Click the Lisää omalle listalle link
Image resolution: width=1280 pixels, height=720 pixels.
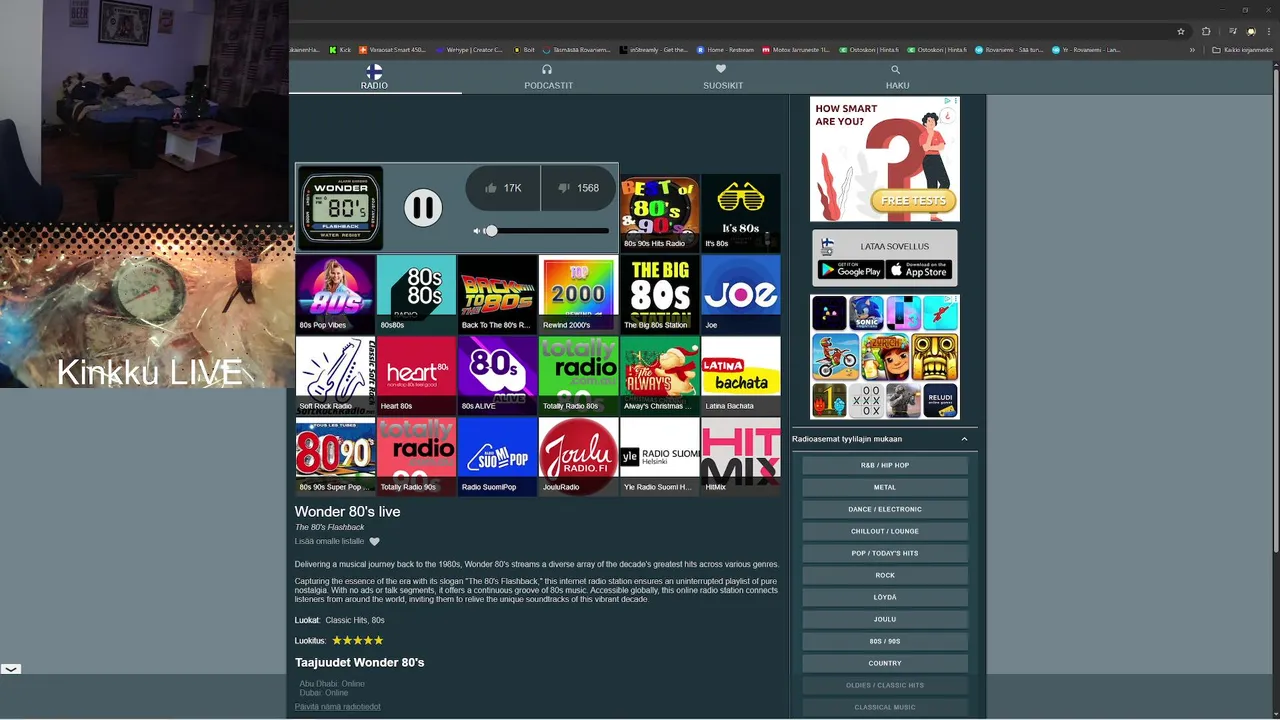coord(329,542)
